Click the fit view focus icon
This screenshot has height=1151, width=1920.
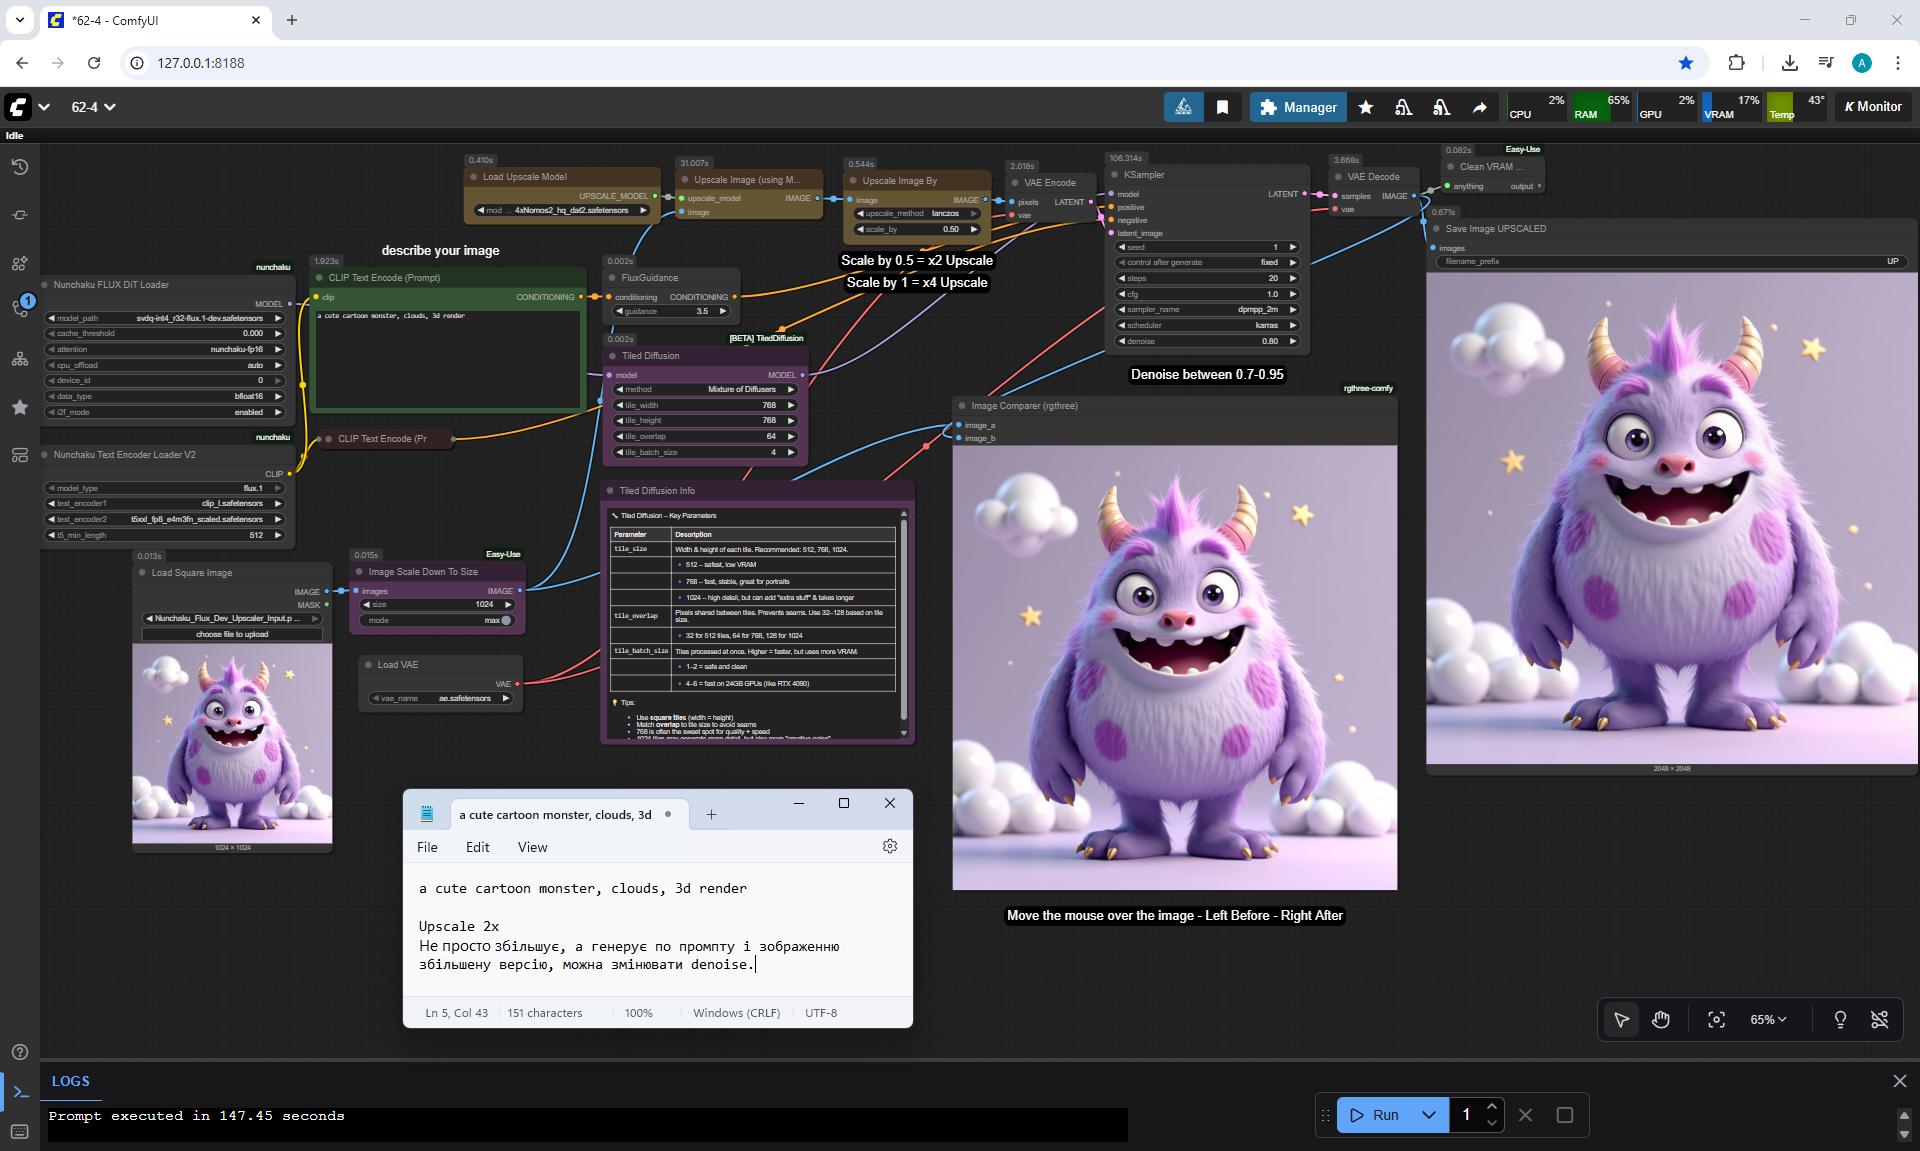pos(1716,1019)
